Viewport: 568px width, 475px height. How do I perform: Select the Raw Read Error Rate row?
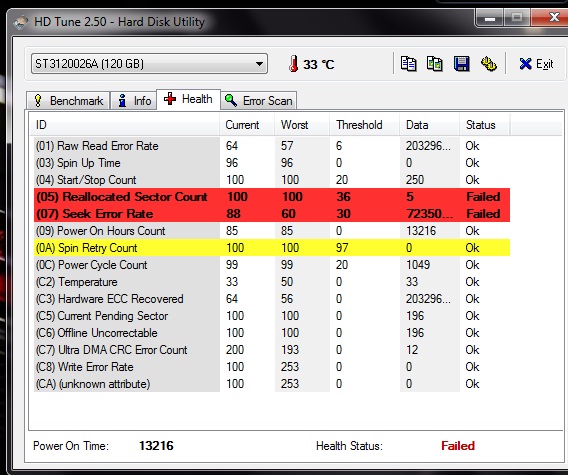272,146
